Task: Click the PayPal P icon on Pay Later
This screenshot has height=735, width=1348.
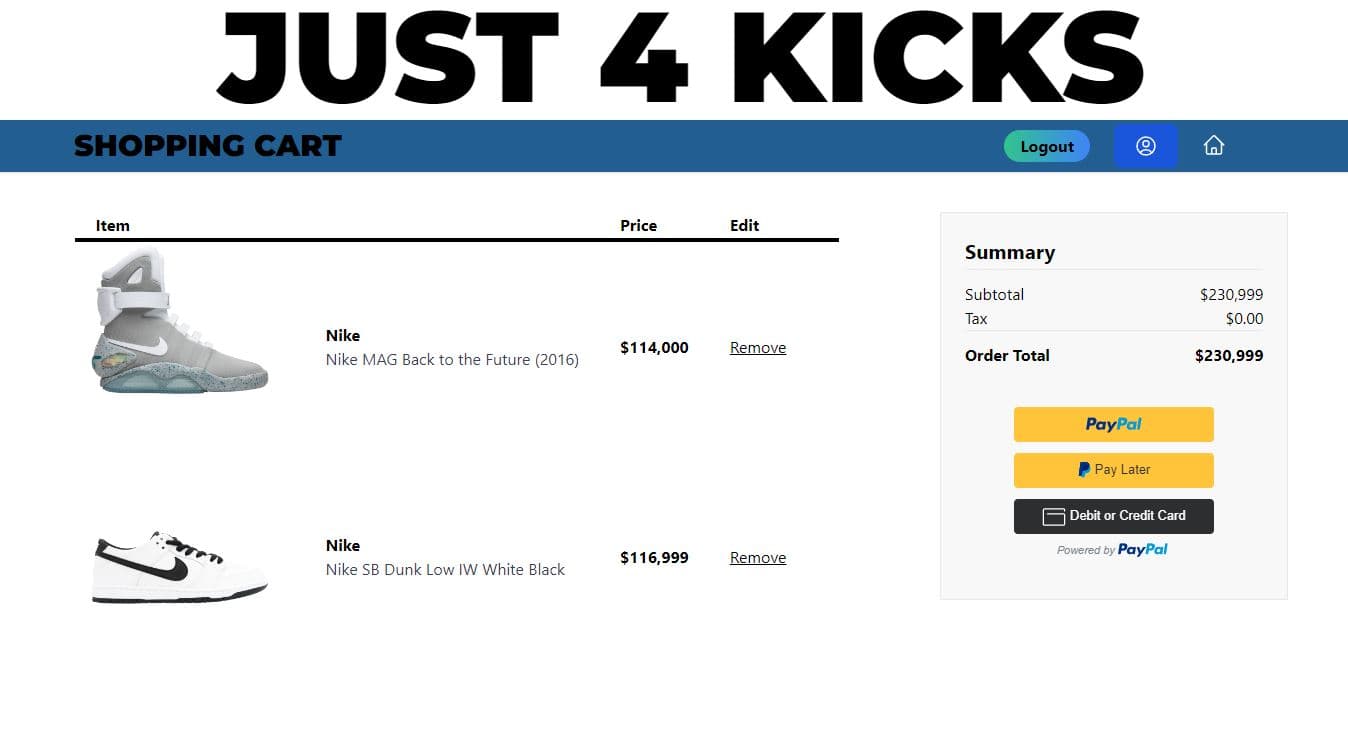Action: coord(1084,470)
